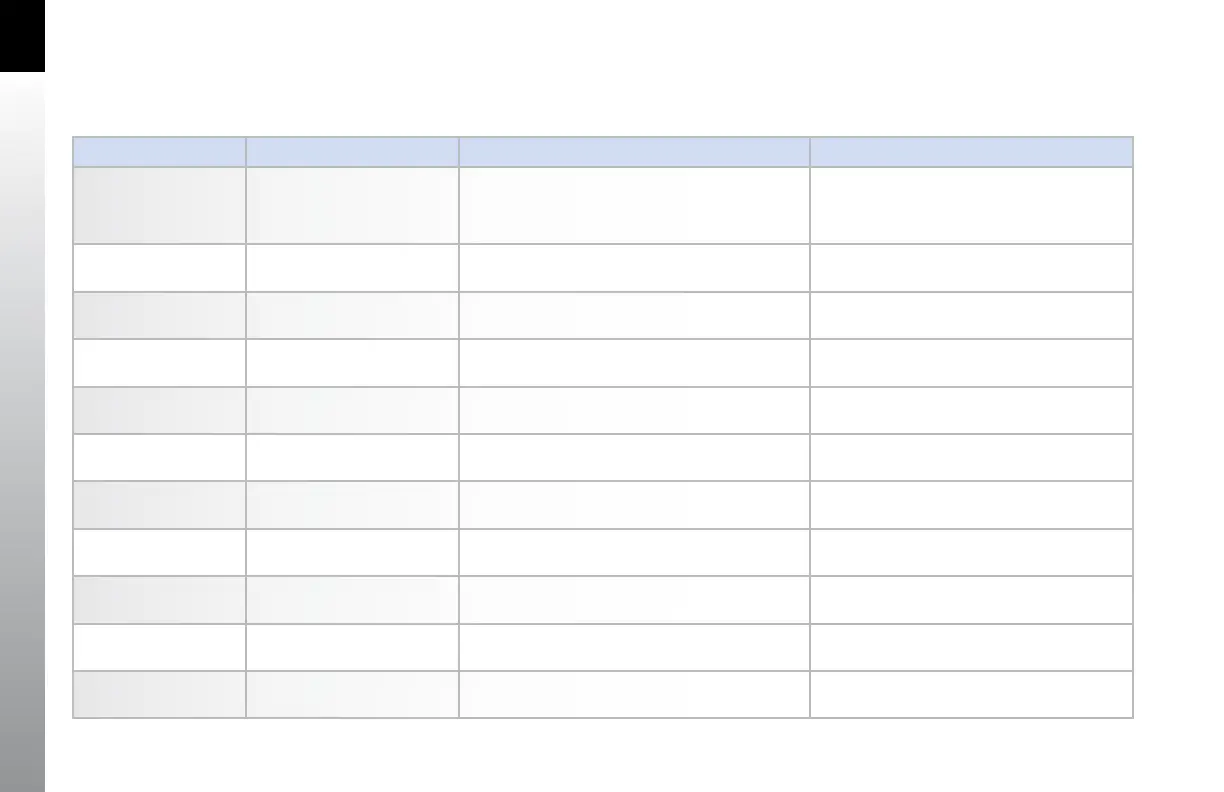The image size is (1224, 792).
Task: Select the first column's blue header cell
Action: coord(159,151)
